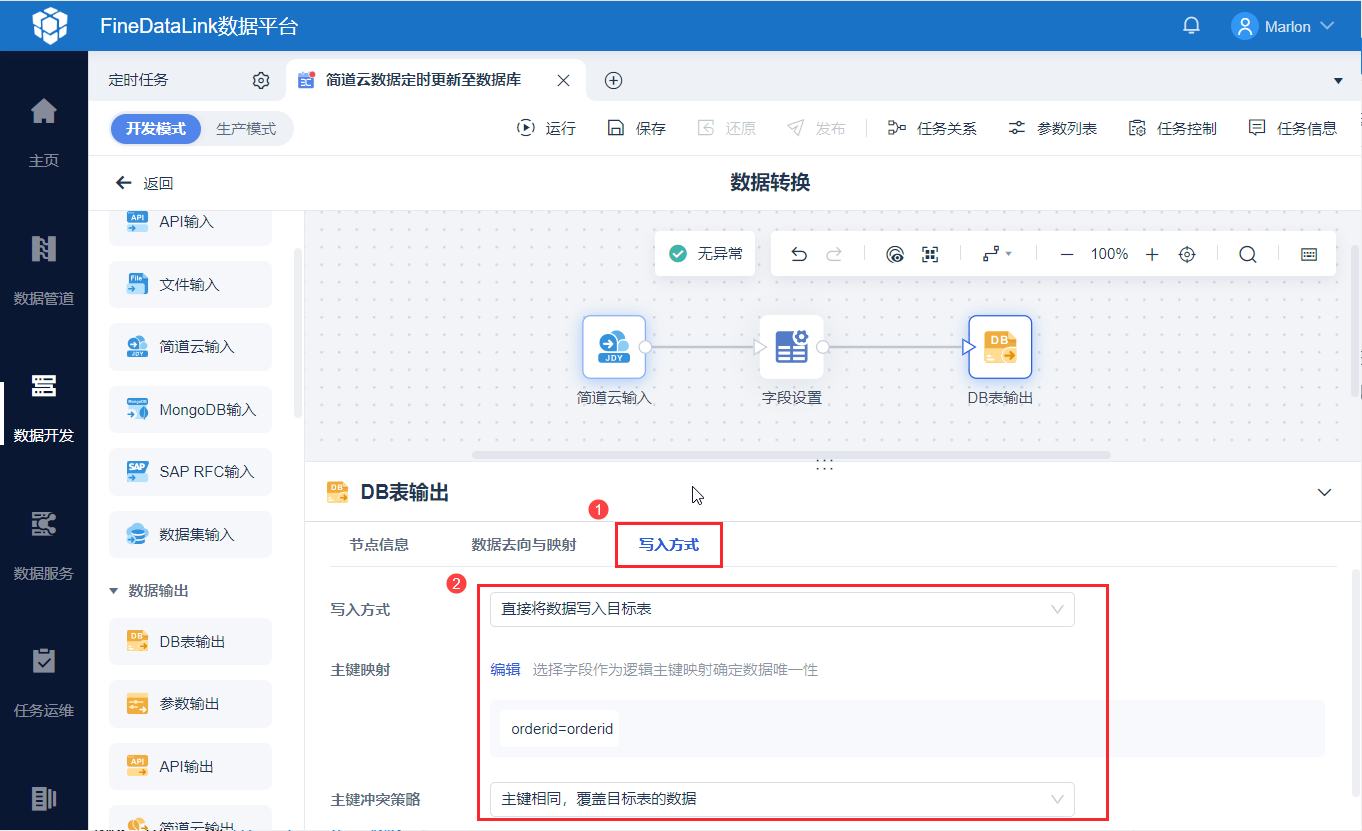The height and width of the screenshot is (831, 1362).
Task: Click the 100% zoom level value
Action: click(1109, 254)
